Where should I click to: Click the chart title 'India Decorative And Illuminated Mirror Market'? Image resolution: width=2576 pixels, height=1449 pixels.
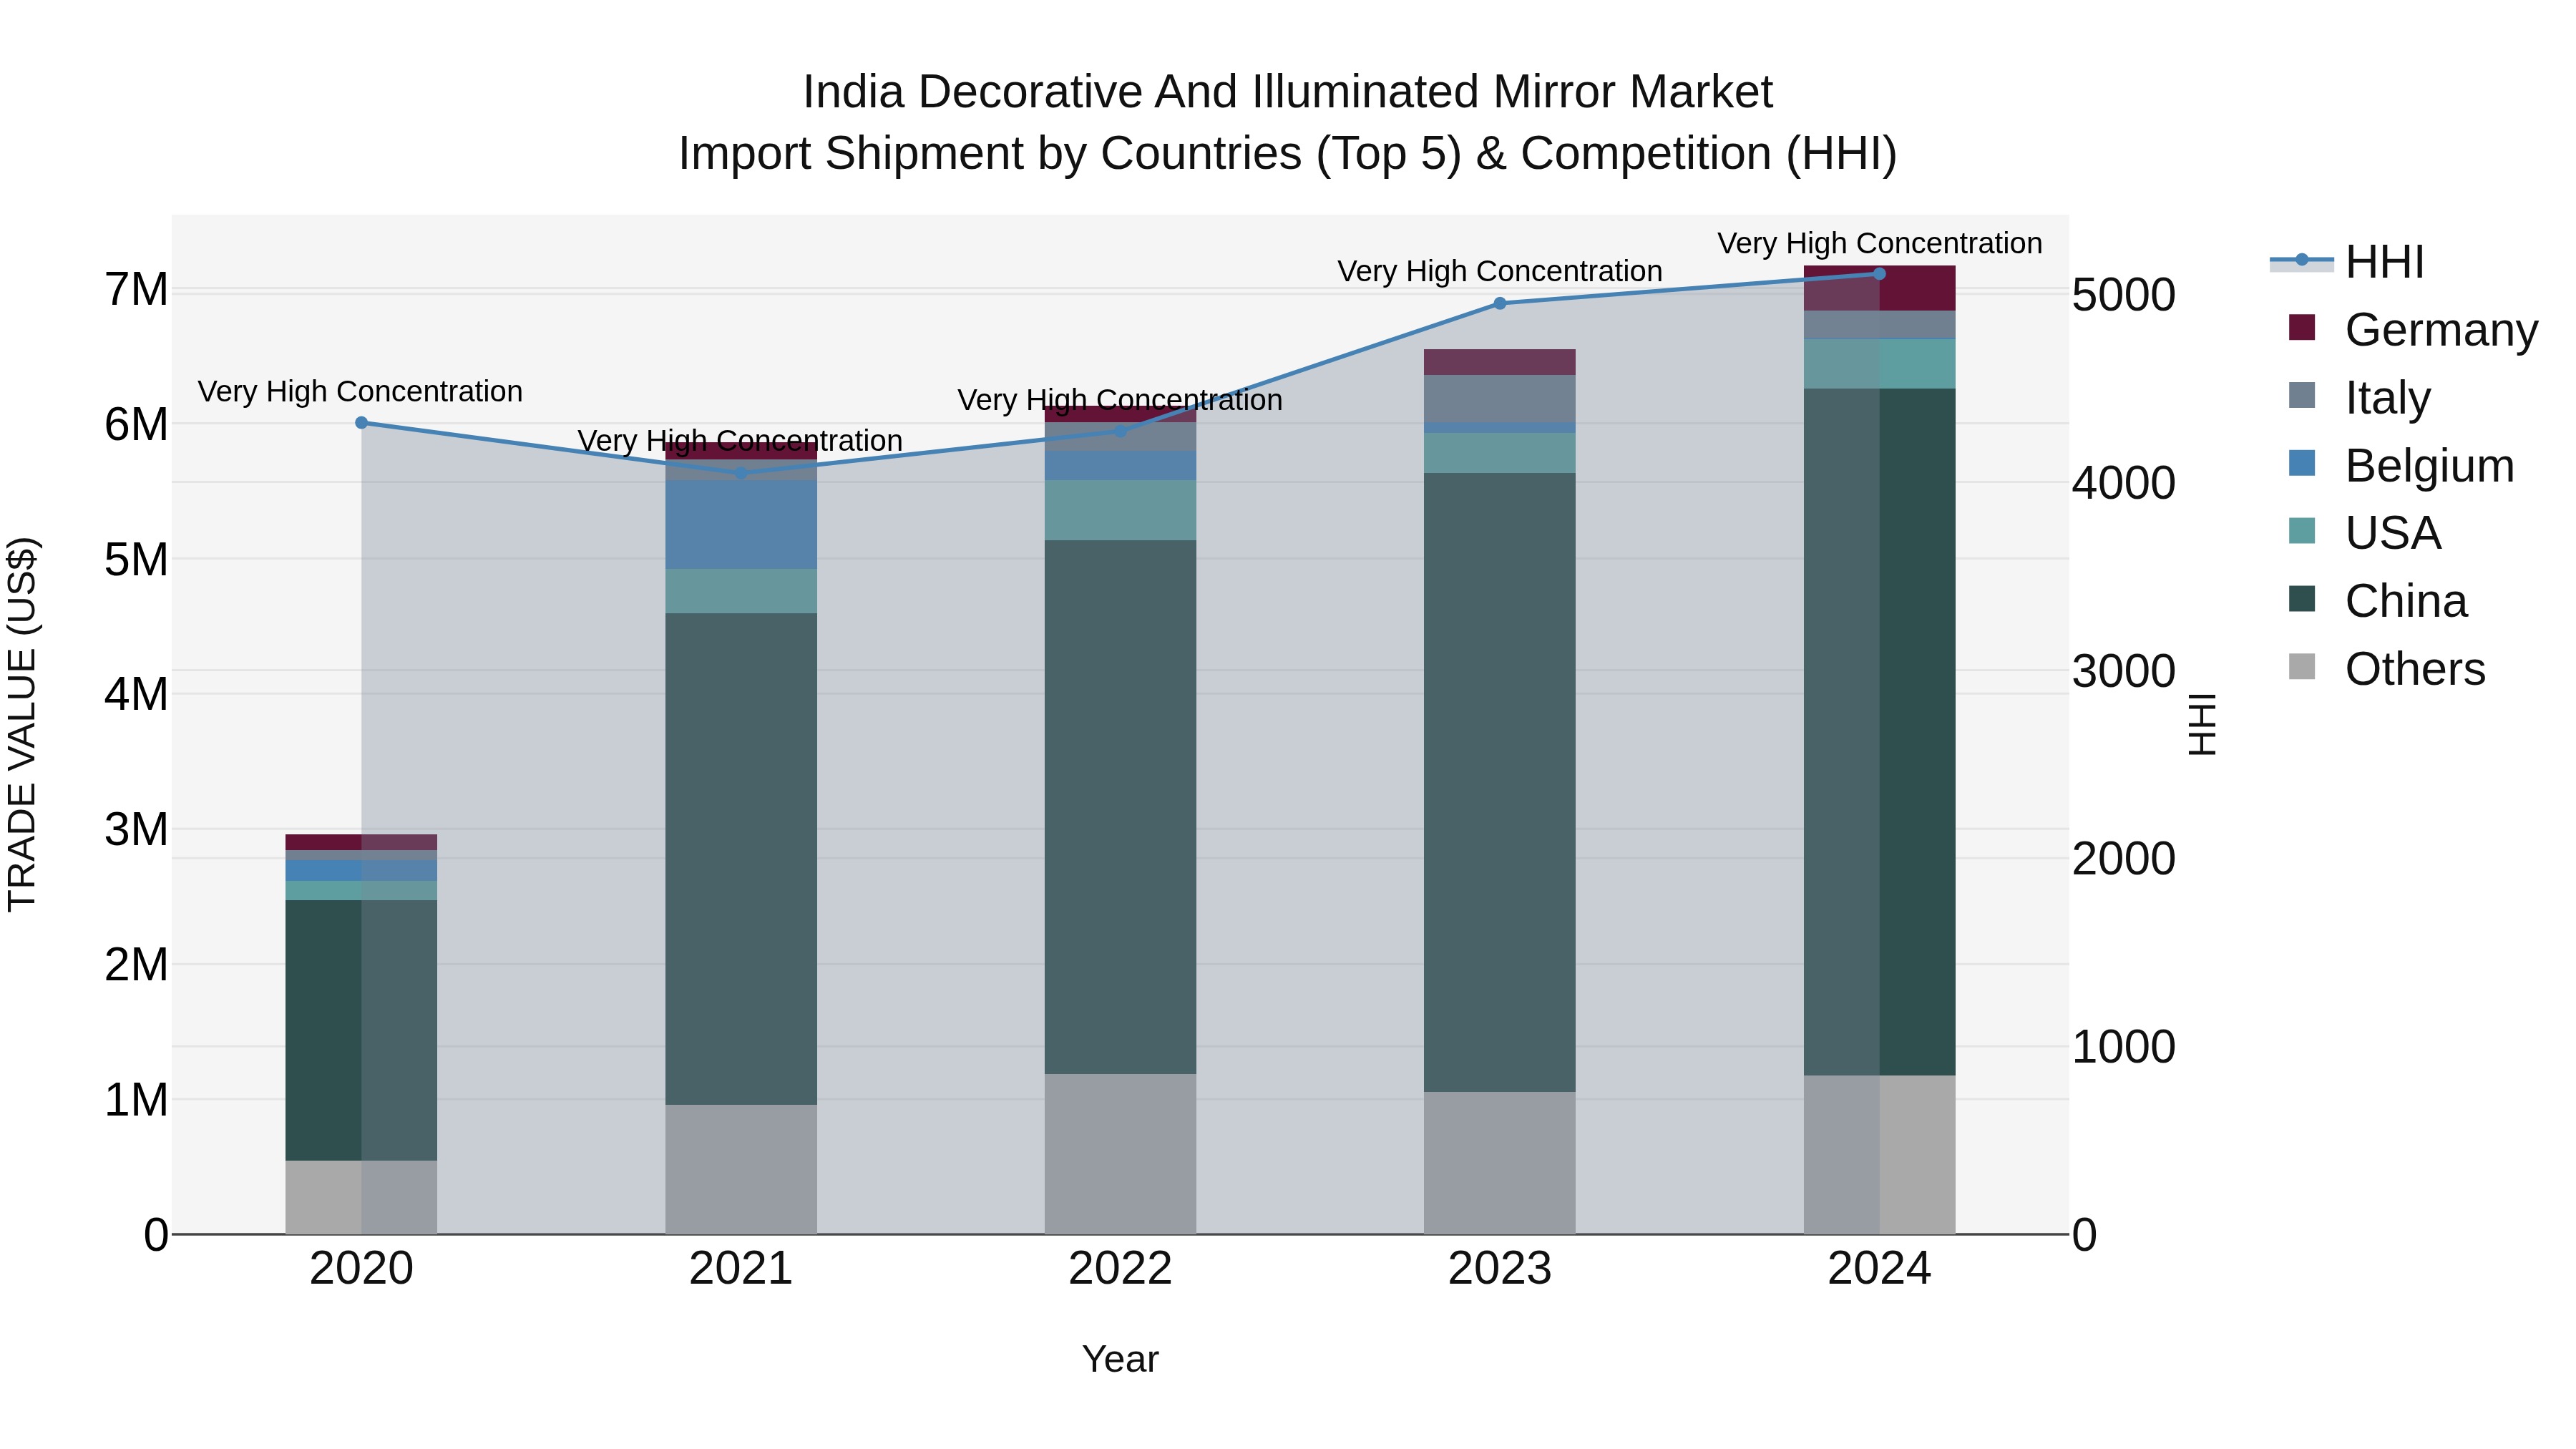(x=1288, y=92)
